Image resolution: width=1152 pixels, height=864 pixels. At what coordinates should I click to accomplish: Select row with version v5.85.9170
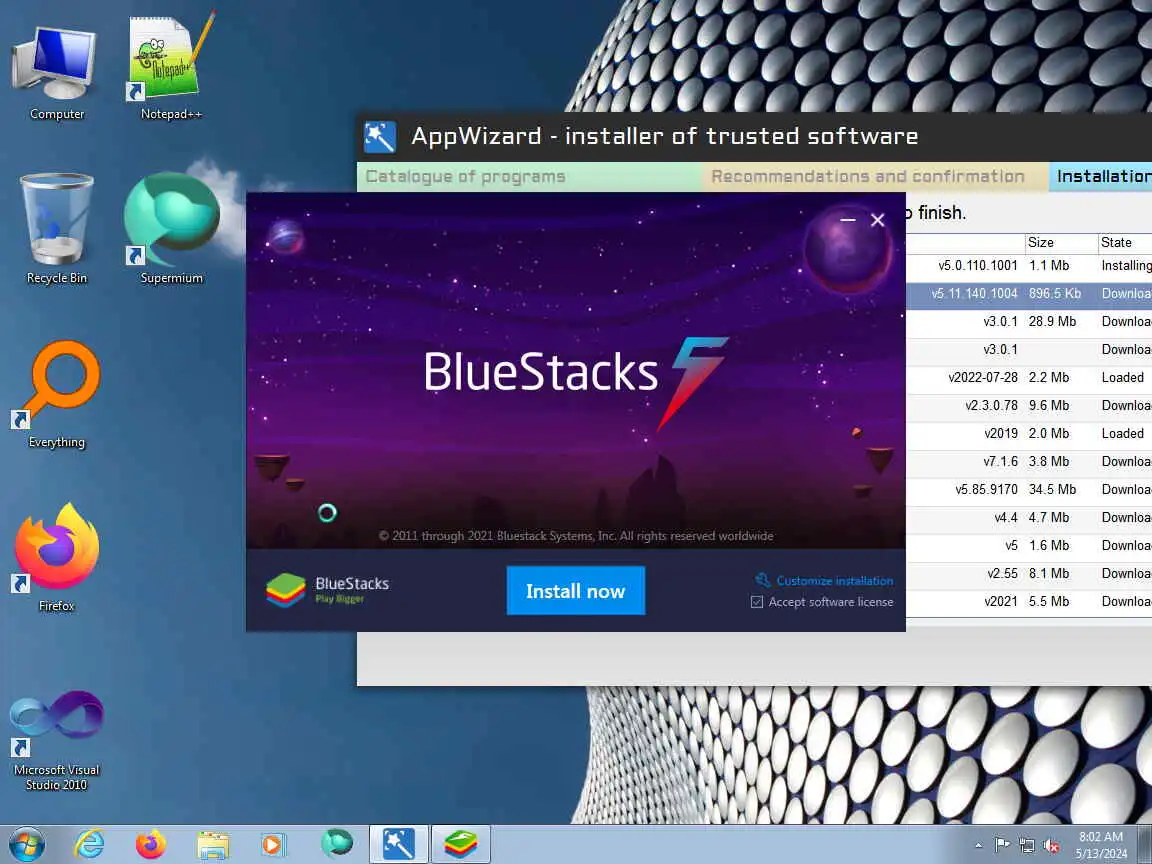pyautogui.click(x=1029, y=489)
